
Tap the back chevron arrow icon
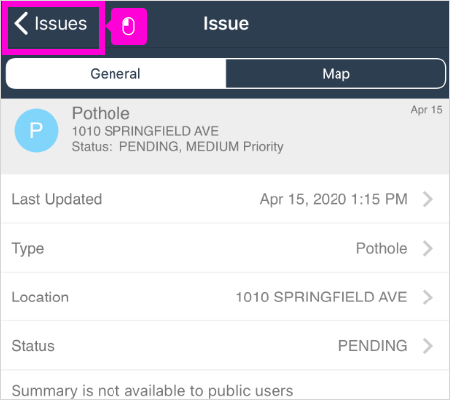[21, 24]
